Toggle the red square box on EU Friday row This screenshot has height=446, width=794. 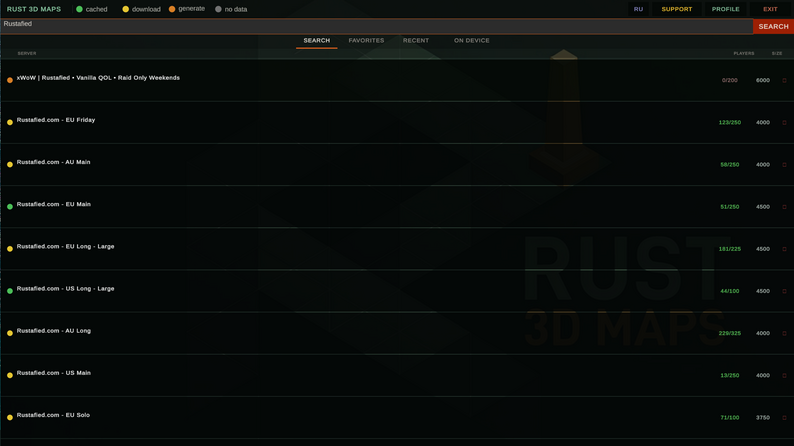tap(784, 123)
